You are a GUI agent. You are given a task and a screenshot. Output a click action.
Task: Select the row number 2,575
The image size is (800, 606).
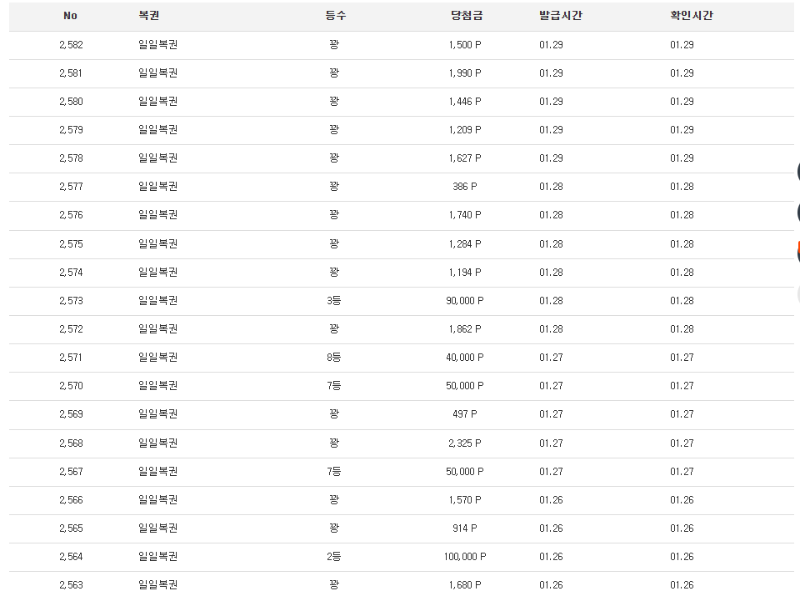point(71,244)
